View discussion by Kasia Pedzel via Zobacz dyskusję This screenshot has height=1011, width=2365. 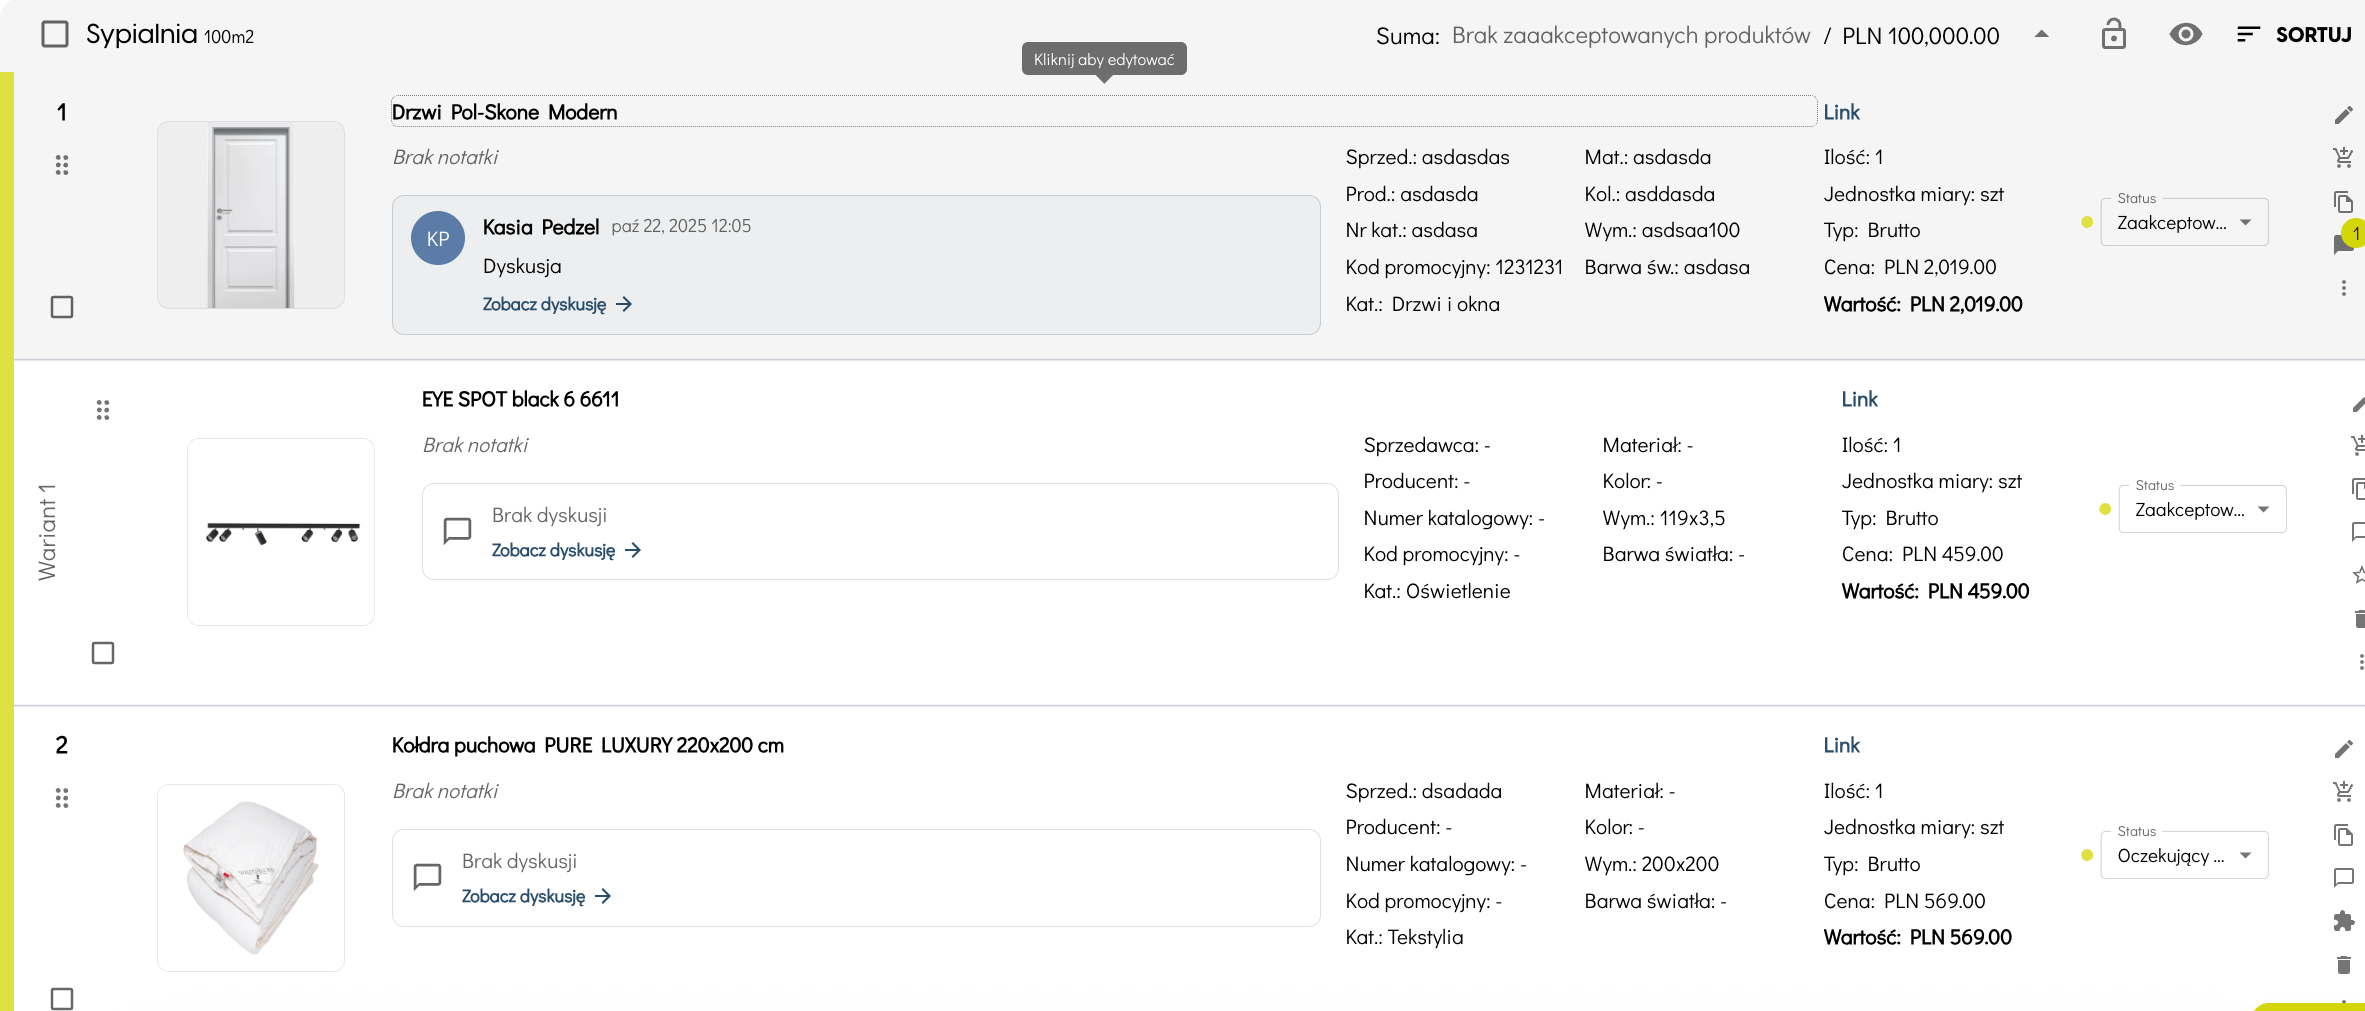pyautogui.click(x=556, y=304)
